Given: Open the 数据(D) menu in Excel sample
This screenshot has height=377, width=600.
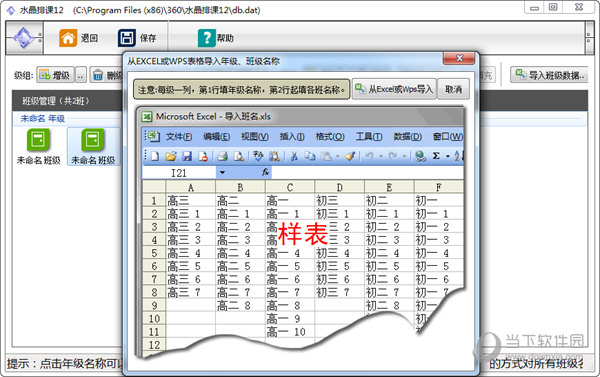Looking at the screenshot, I should [408, 137].
